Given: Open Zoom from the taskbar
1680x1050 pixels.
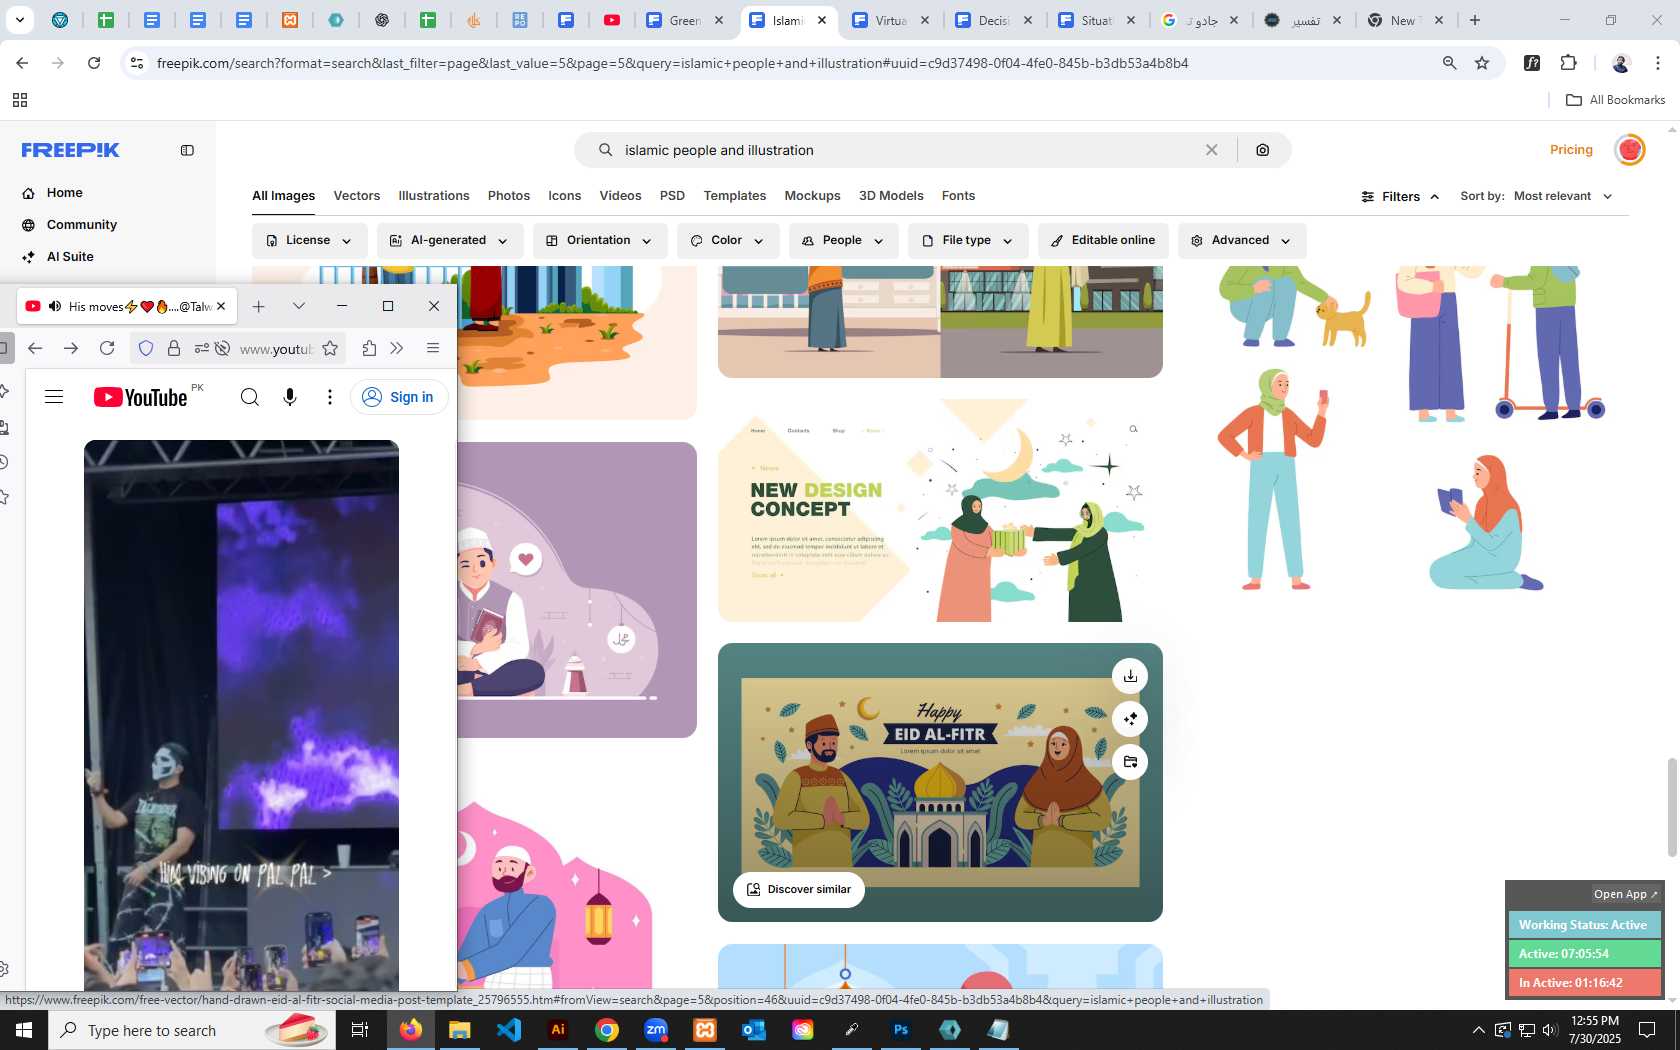Looking at the screenshot, I should (656, 1030).
